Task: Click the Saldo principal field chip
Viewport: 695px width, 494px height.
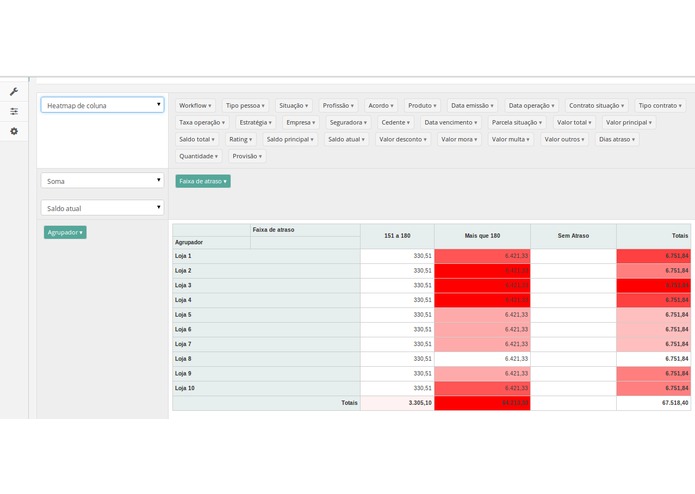Action: pyautogui.click(x=290, y=139)
